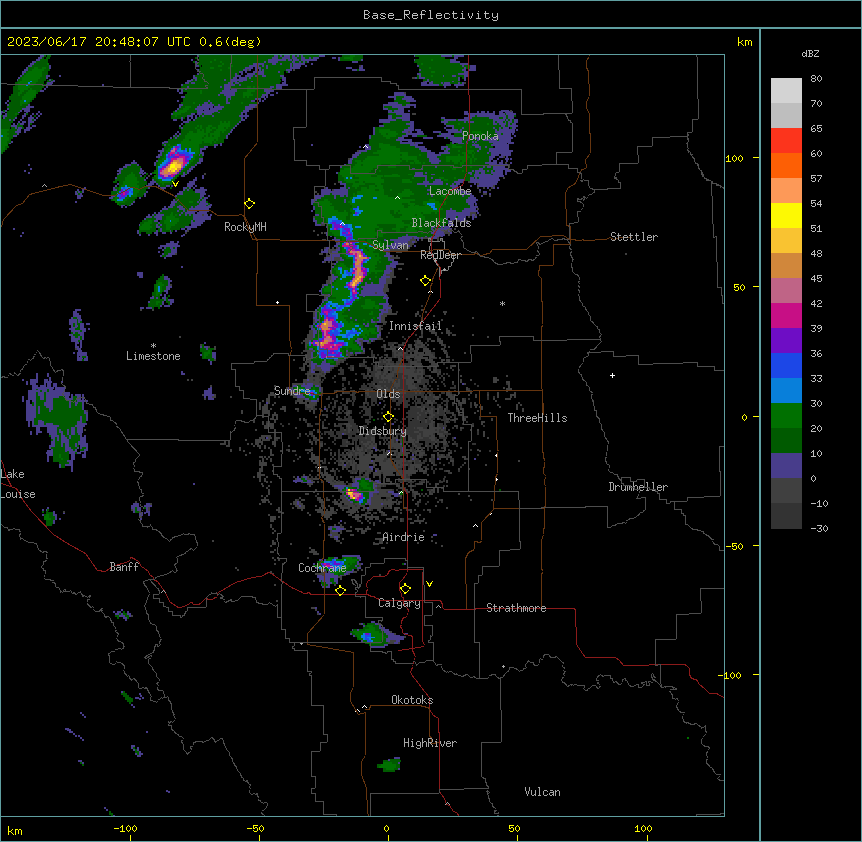Click the yellow diamond marker above Calgary label
Viewport: 862px width, 842px height.
pyautogui.click(x=405, y=589)
